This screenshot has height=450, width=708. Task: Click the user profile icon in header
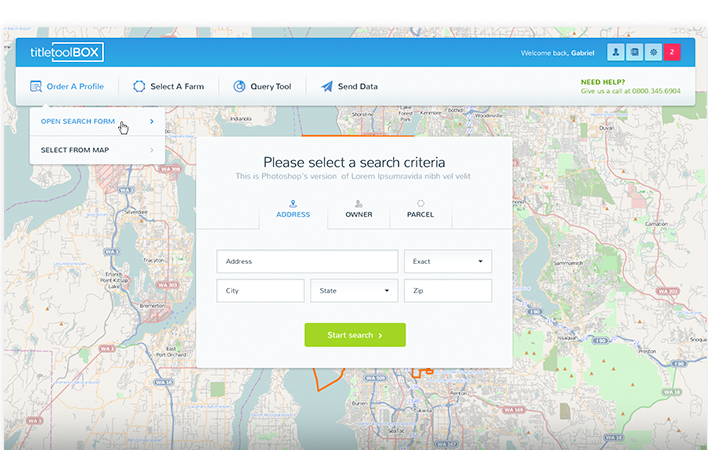click(x=616, y=52)
